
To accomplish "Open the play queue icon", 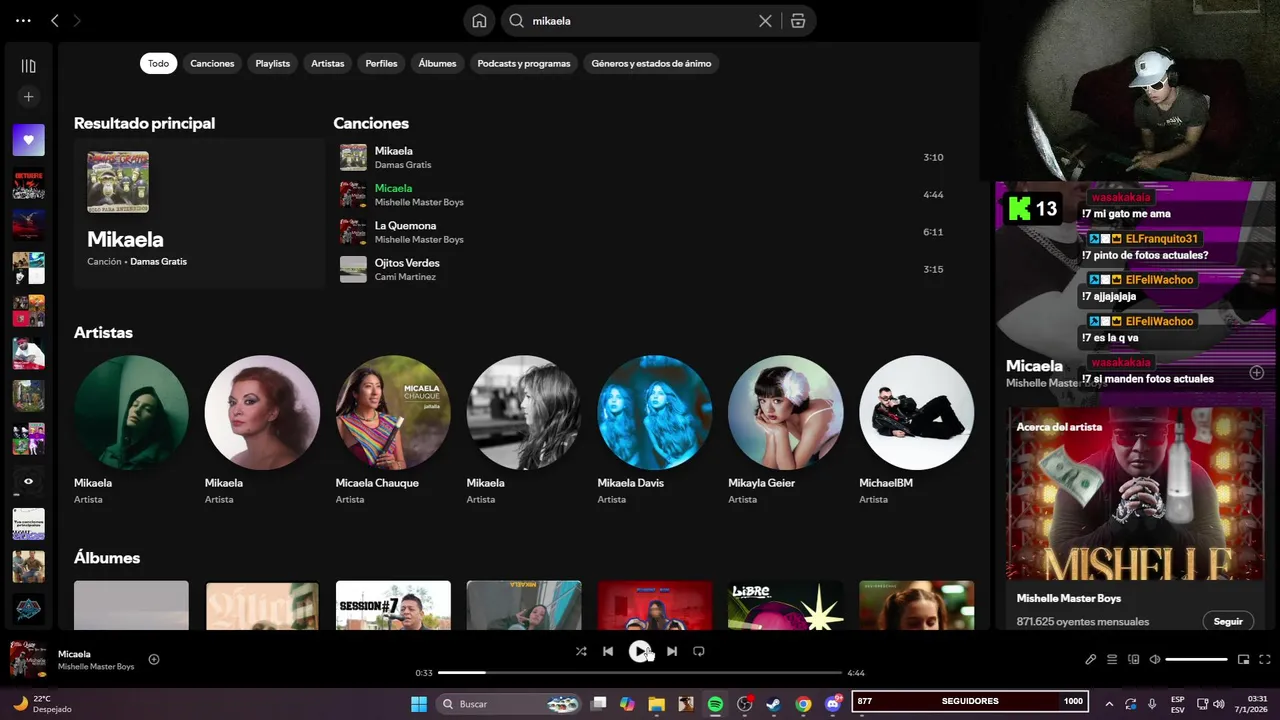I will coord(1112,660).
